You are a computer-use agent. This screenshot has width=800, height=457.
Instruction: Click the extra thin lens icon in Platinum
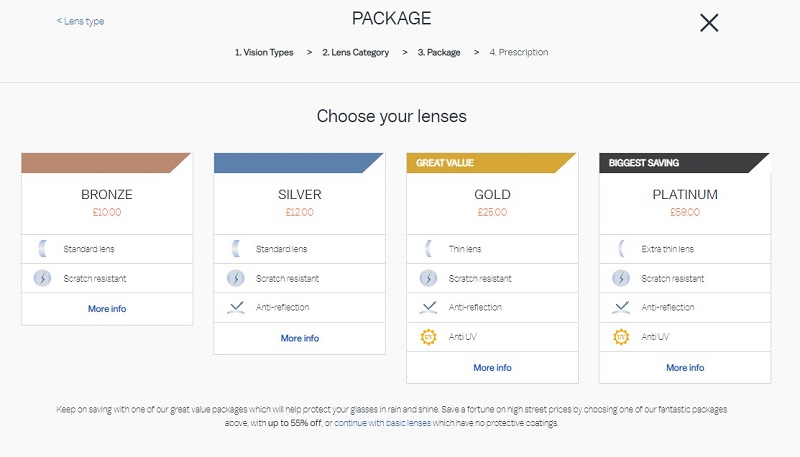(621, 249)
